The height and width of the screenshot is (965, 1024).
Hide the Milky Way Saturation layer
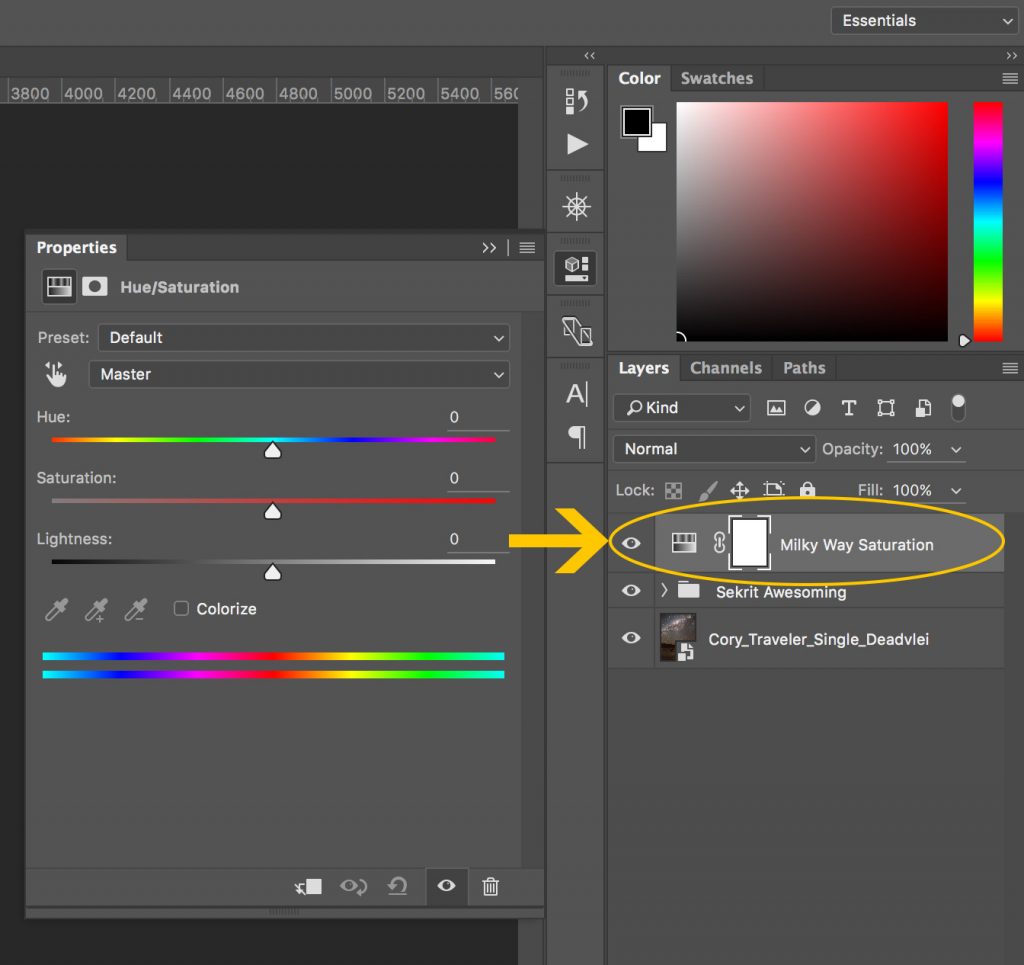click(630, 542)
